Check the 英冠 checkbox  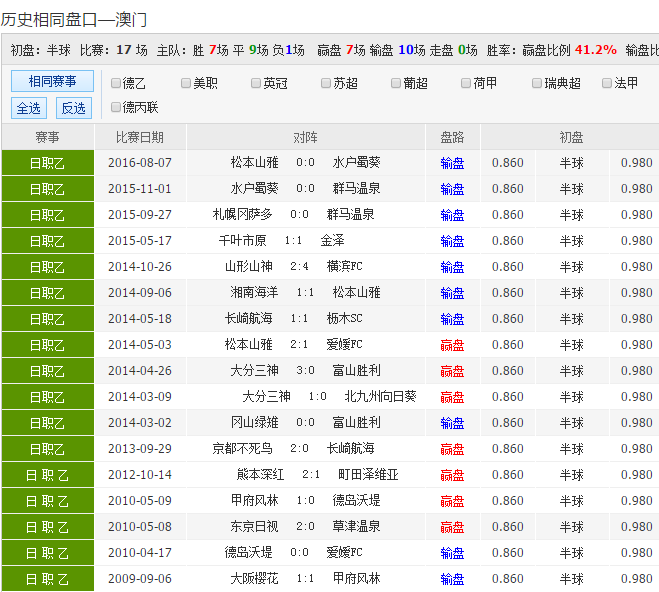[x=256, y=83]
